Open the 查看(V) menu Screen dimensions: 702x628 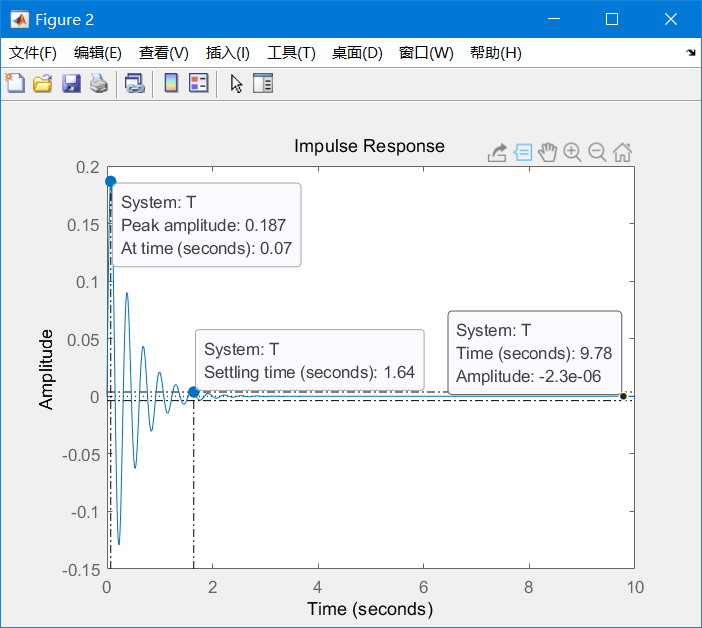click(163, 53)
